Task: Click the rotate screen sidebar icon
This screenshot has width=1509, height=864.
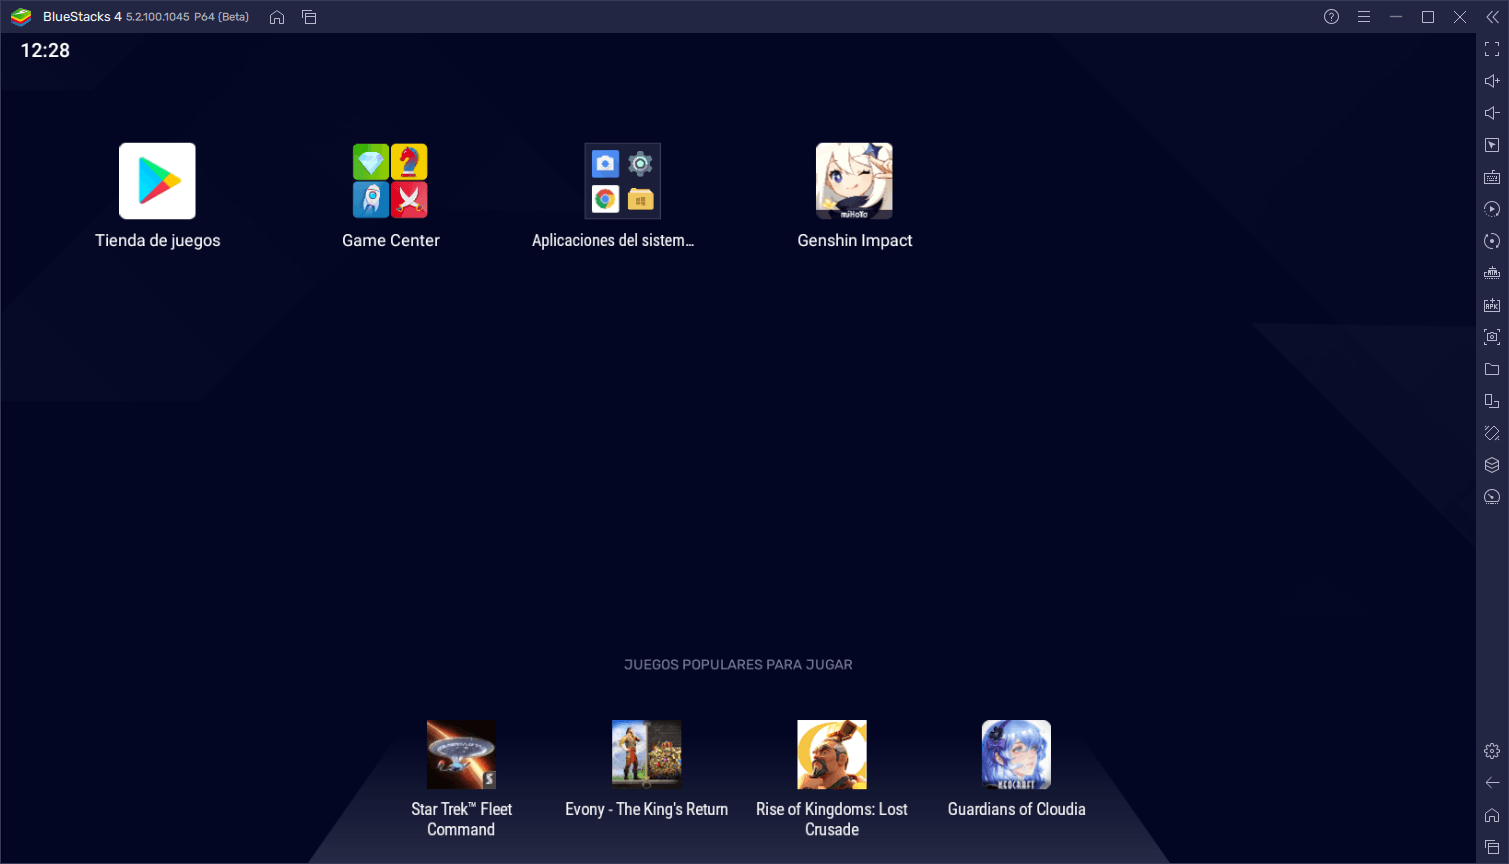Action: 1492,401
